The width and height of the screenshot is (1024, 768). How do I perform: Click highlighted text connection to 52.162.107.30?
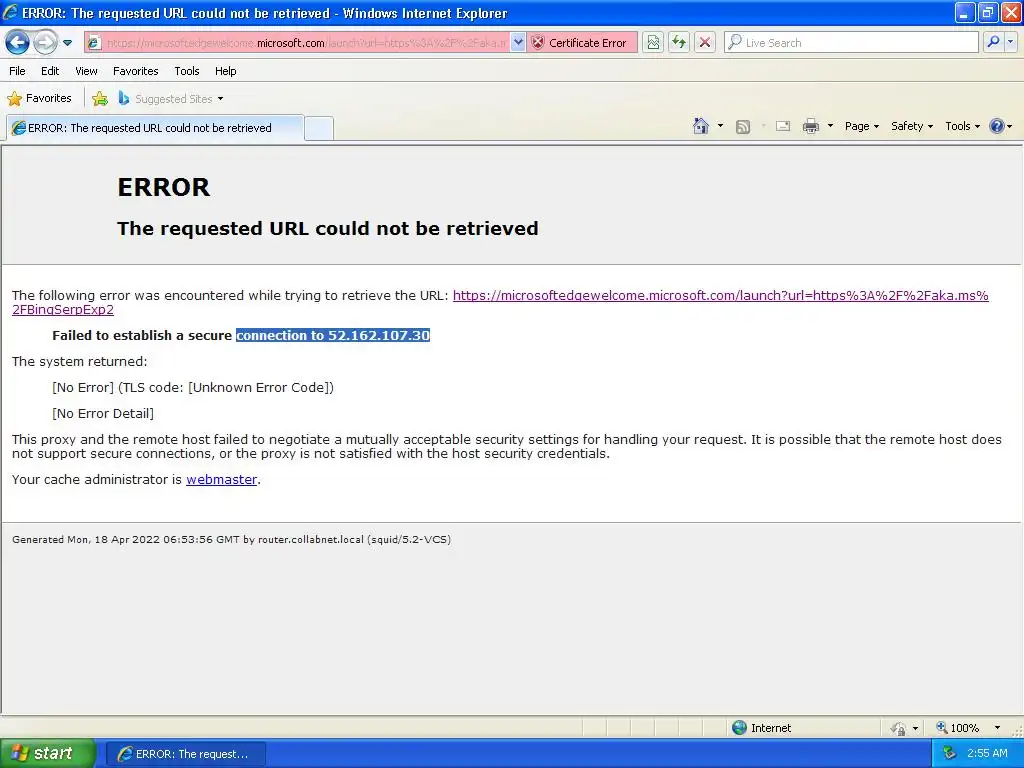pyautogui.click(x=333, y=336)
